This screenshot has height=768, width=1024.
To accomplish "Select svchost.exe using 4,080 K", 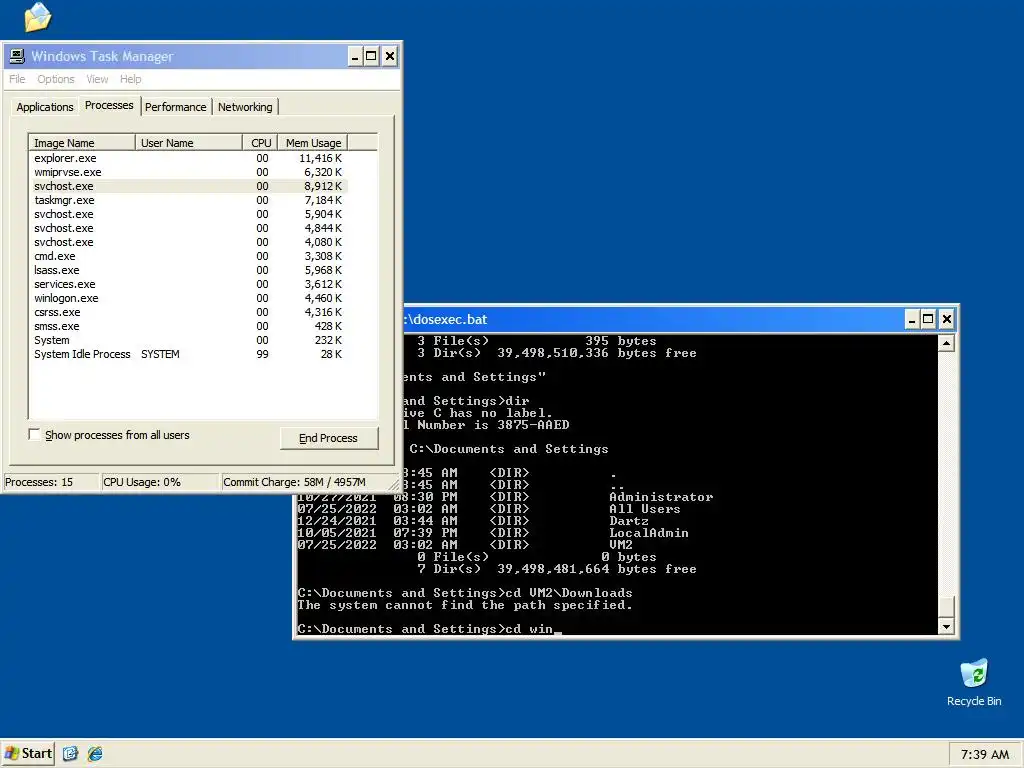I will [x=188, y=242].
